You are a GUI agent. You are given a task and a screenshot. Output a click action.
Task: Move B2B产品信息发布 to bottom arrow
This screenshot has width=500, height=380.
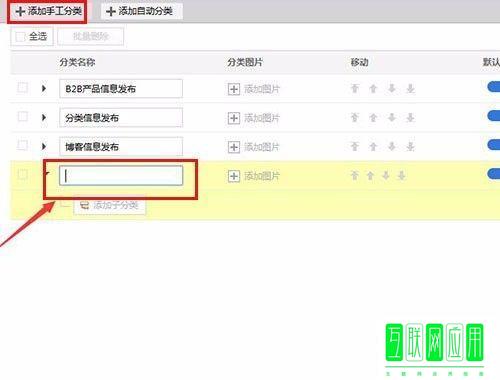[x=411, y=88]
